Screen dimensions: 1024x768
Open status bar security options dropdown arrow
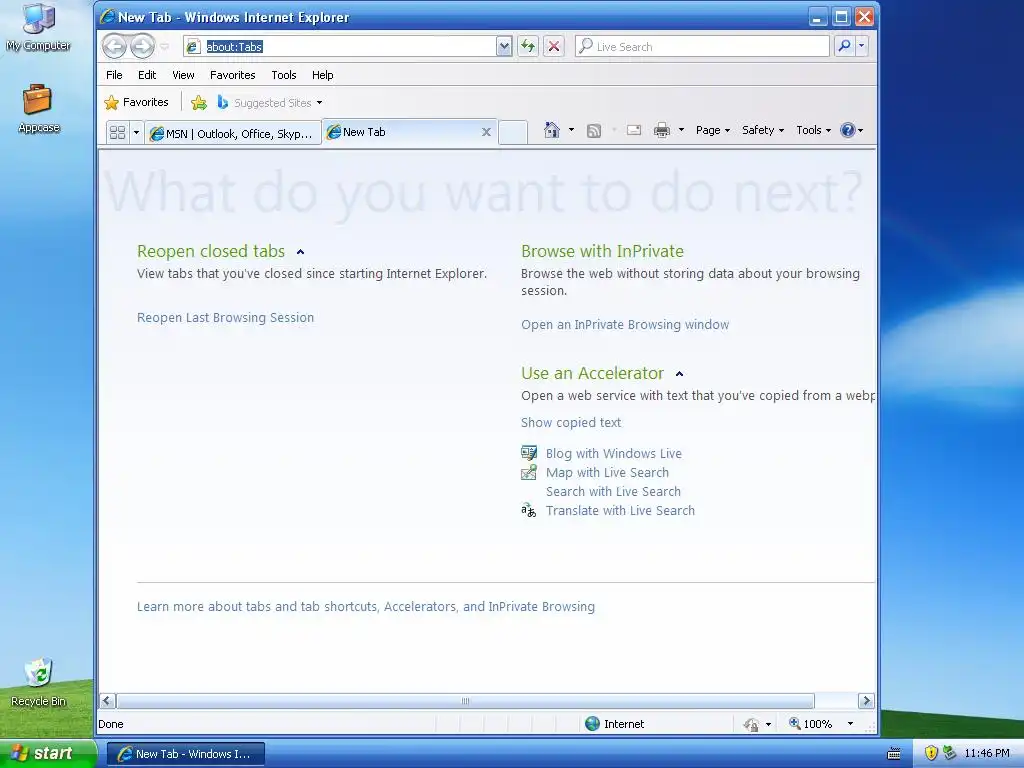coord(768,724)
